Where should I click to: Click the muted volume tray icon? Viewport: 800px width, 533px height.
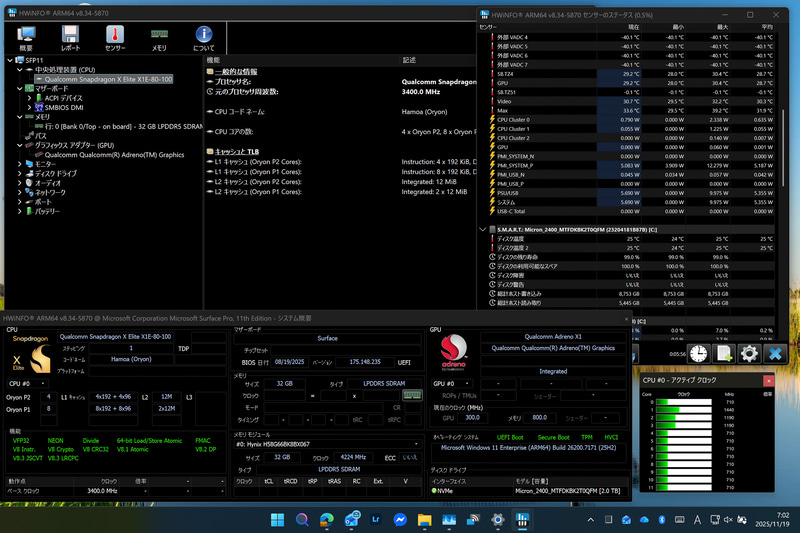point(728,520)
